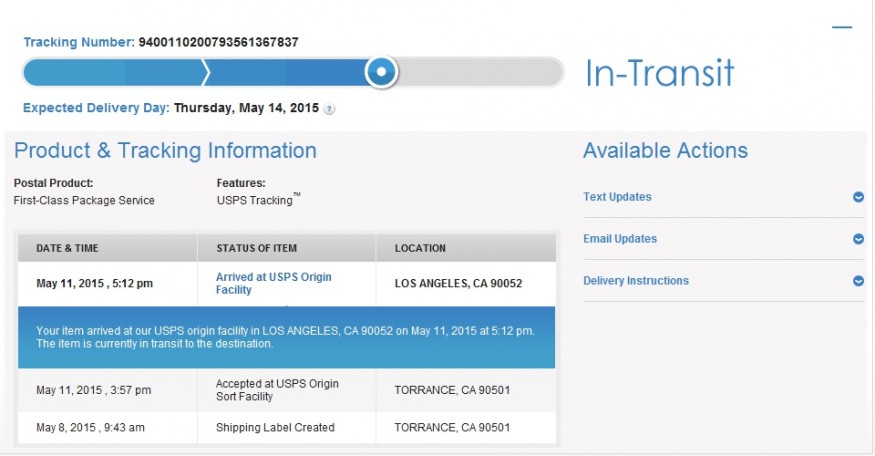Click the Shipping Label Created row
The width and height of the screenshot is (875, 456).
click(287, 428)
